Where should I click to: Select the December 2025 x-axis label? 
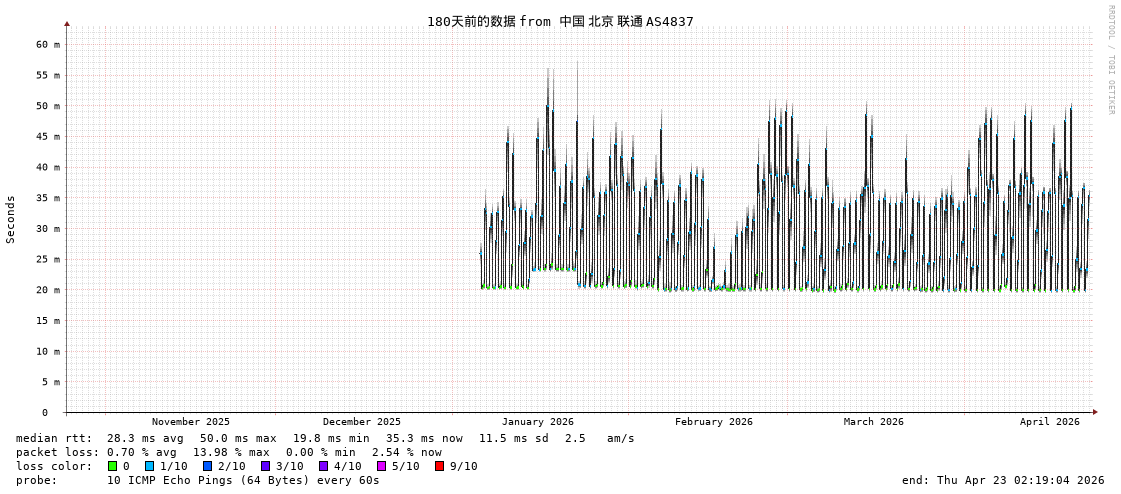pyautogui.click(x=361, y=422)
